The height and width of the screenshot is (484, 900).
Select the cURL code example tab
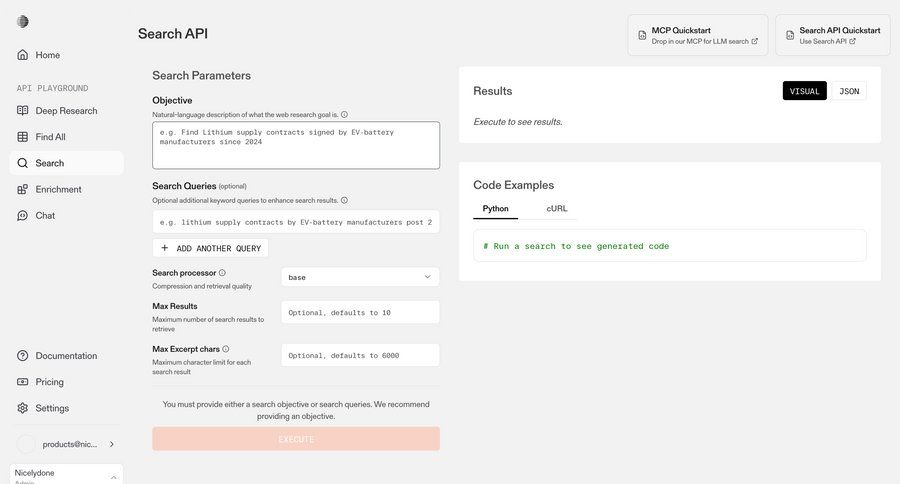click(557, 208)
